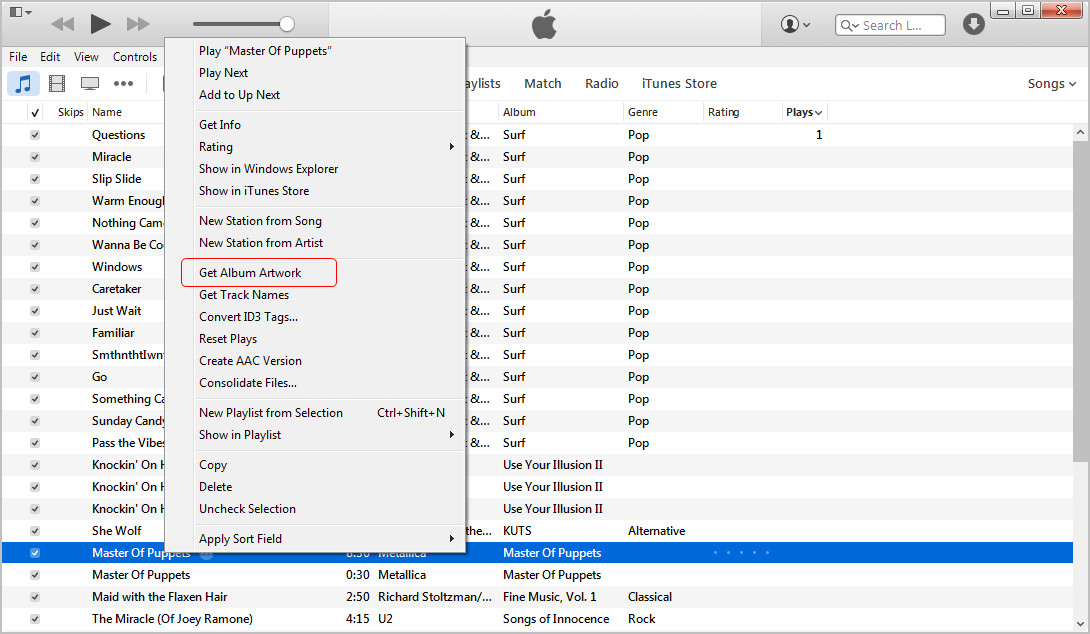Set star rating dots on Master Of Puppets row
This screenshot has width=1090, height=634.
point(742,553)
